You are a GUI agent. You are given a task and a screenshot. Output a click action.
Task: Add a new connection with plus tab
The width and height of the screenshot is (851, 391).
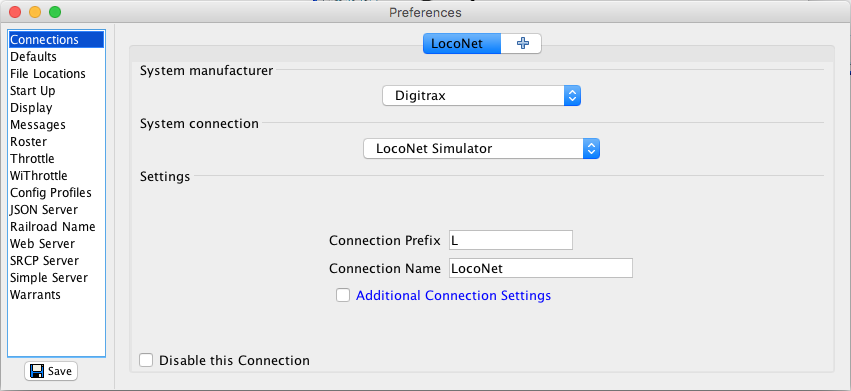pyautogui.click(x=522, y=43)
